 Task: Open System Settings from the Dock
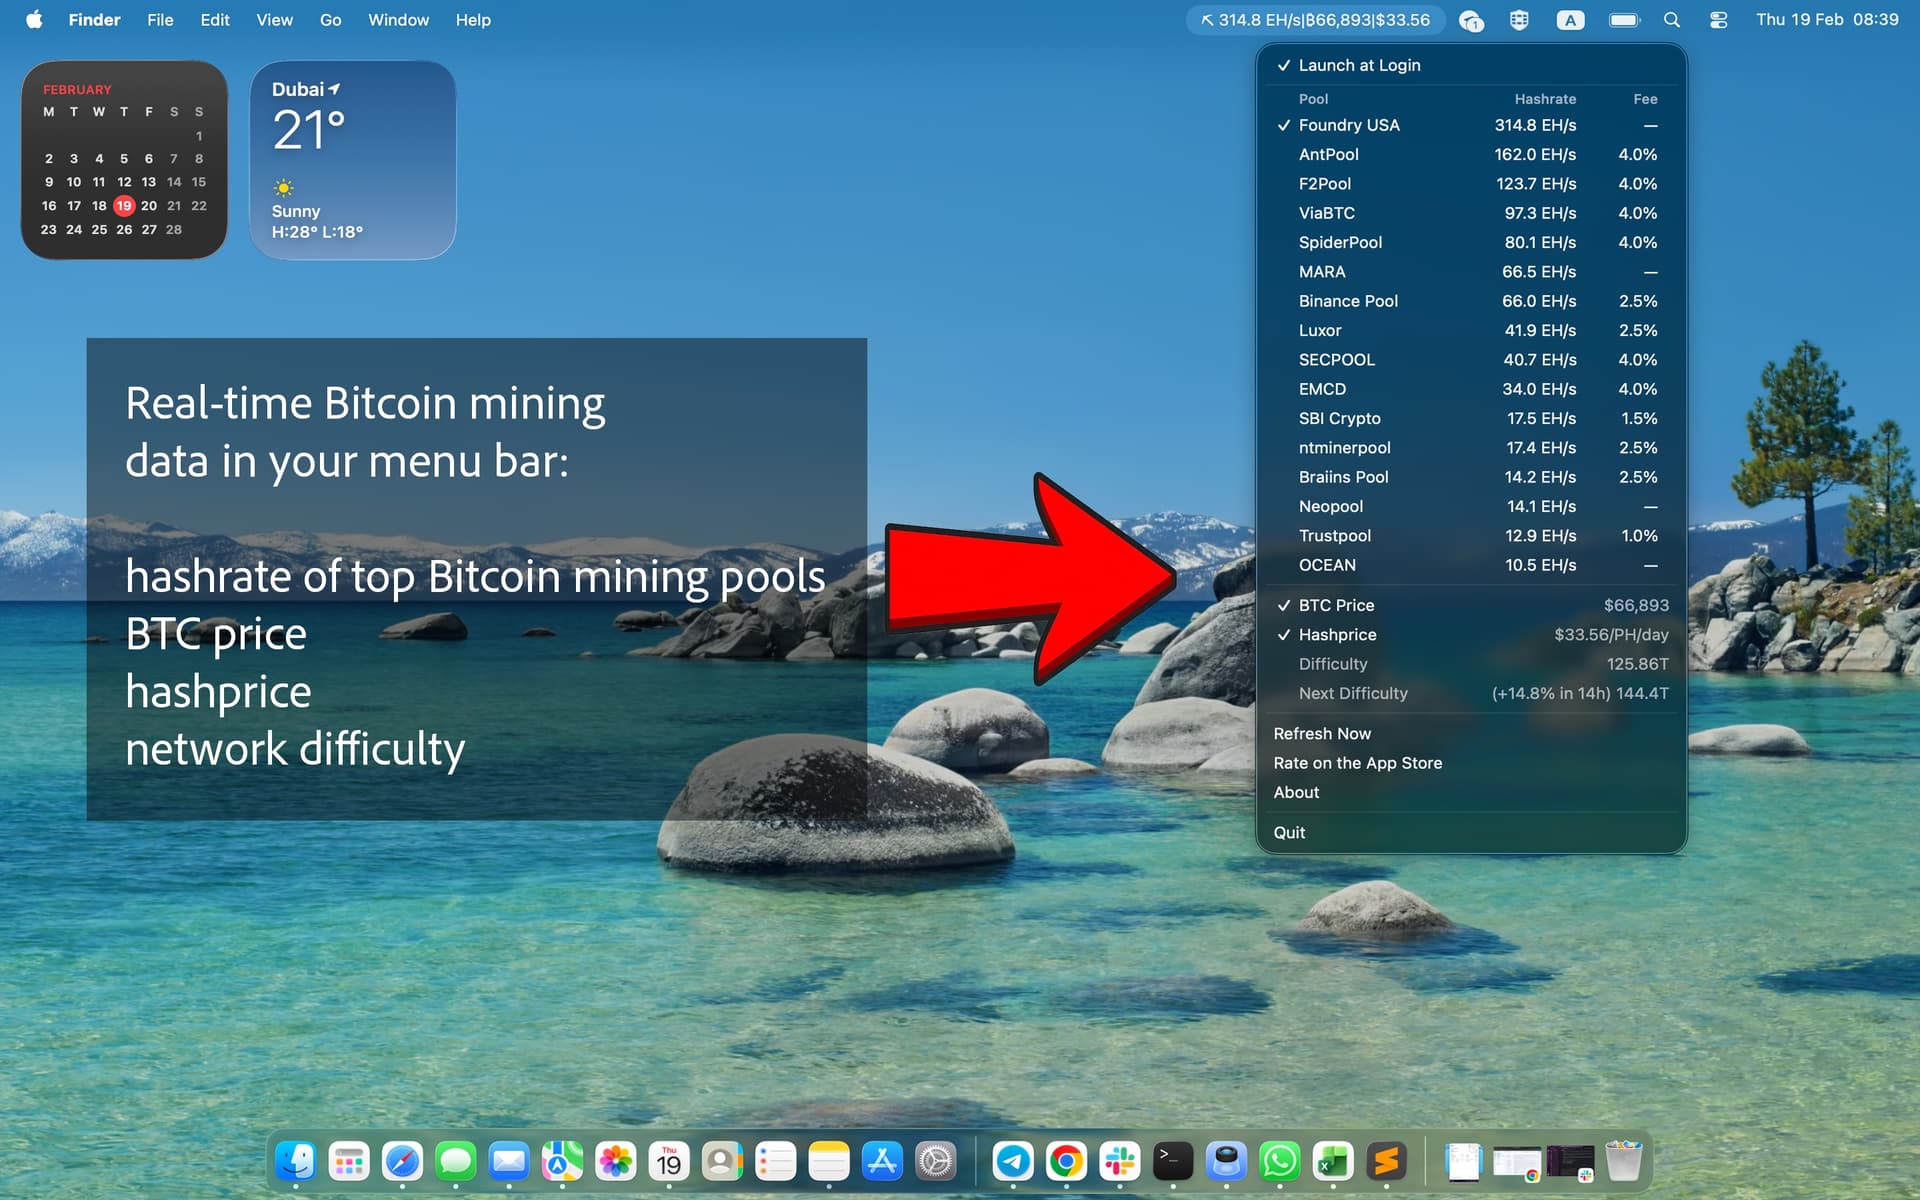tap(934, 1161)
